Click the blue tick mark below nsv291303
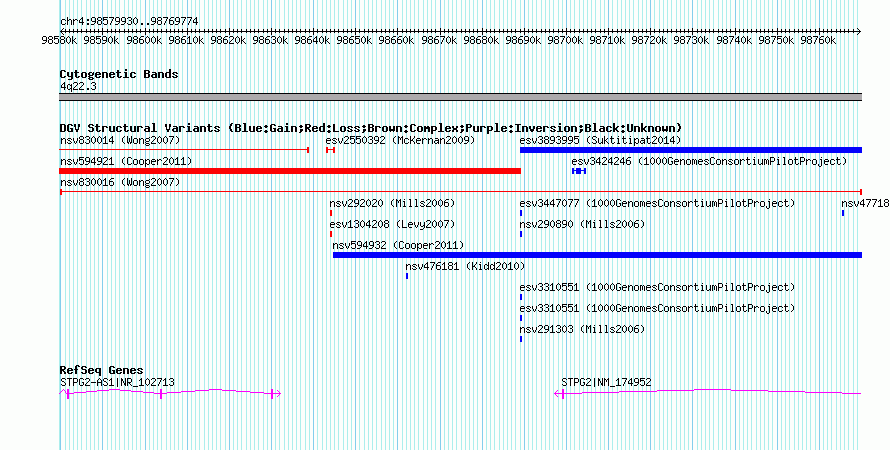 (521, 339)
